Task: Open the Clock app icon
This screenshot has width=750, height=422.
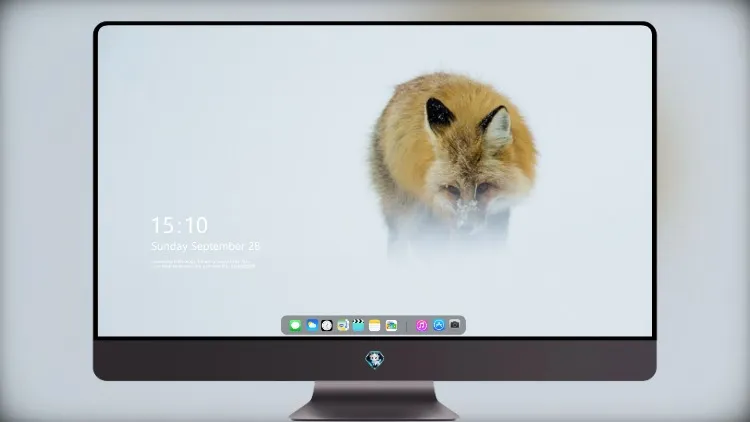Action: (x=327, y=325)
